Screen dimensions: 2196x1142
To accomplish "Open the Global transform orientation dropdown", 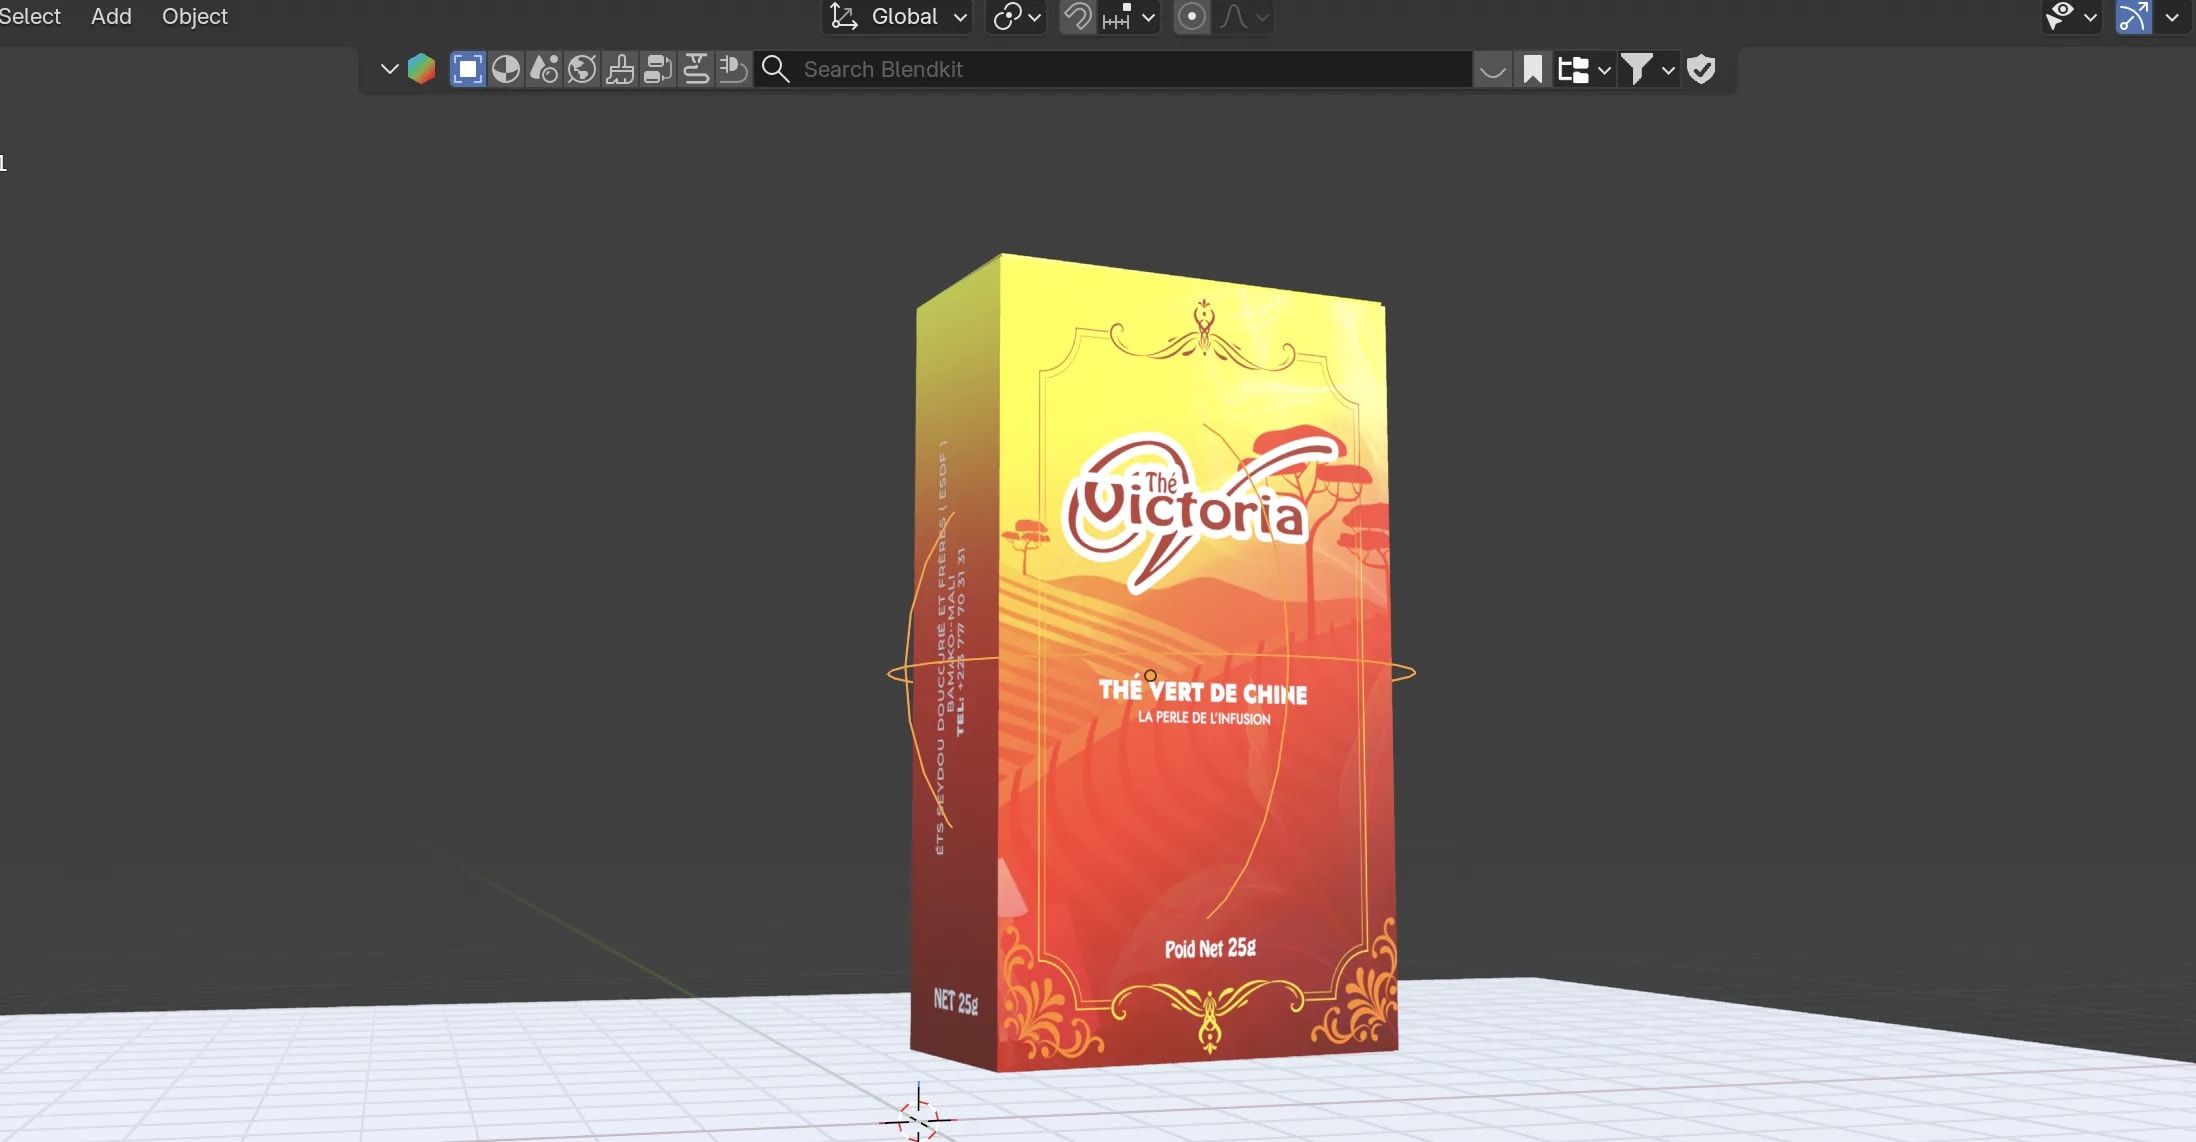I will (x=898, y=16).
